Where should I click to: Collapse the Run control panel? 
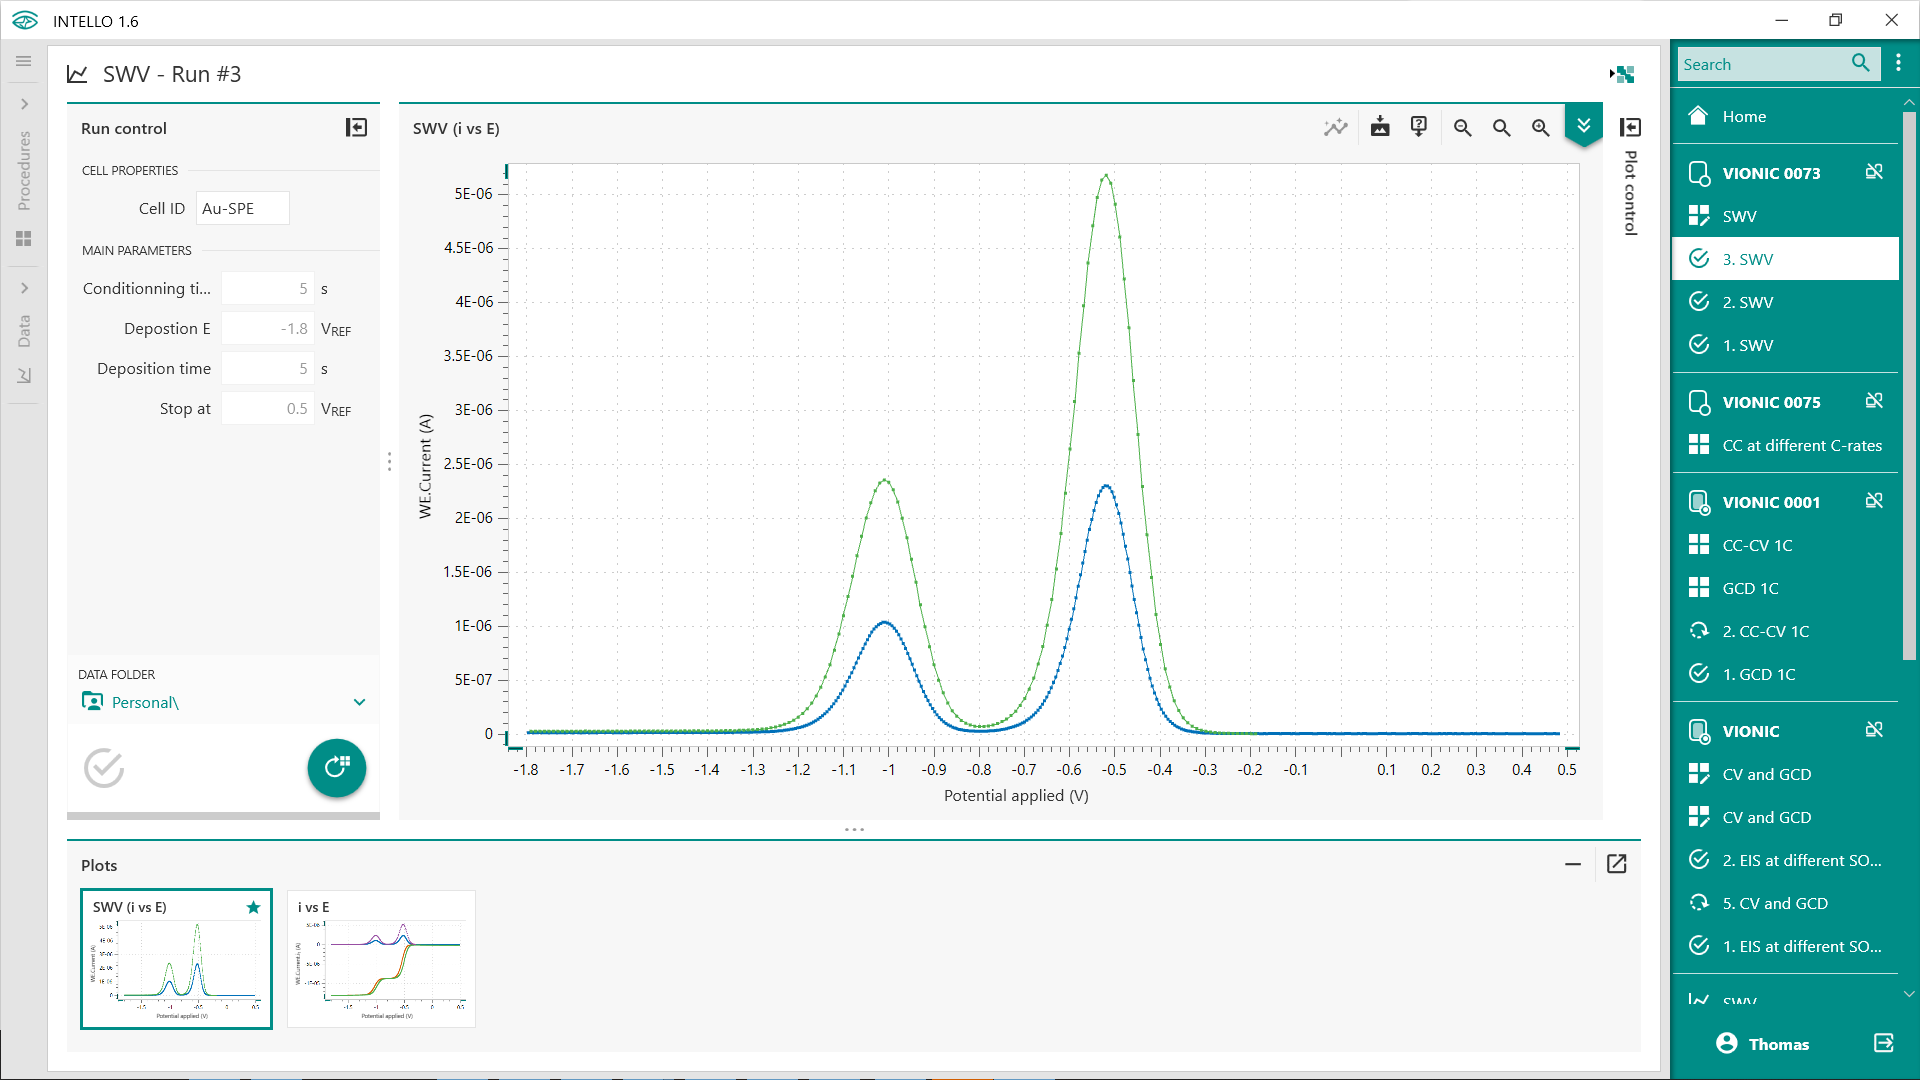point(356,127)
